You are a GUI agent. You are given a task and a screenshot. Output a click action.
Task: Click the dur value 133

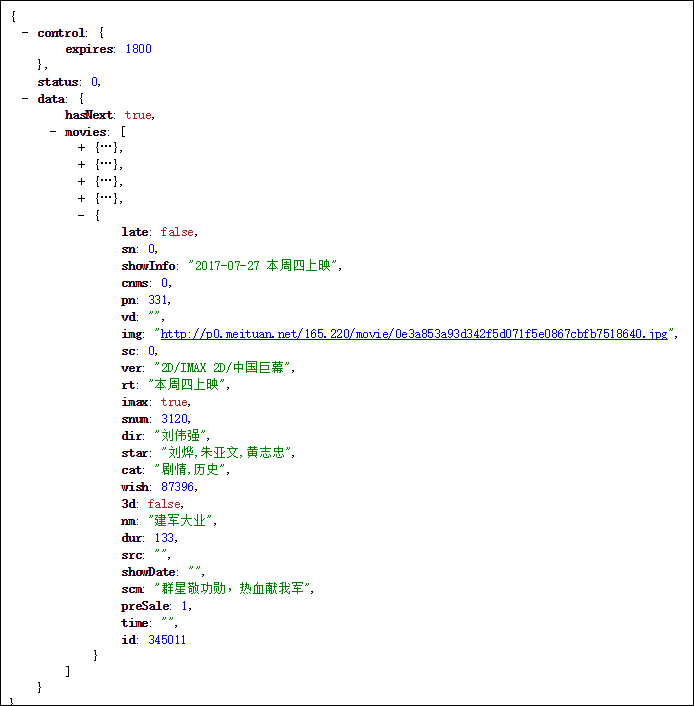tap(164, 538)
